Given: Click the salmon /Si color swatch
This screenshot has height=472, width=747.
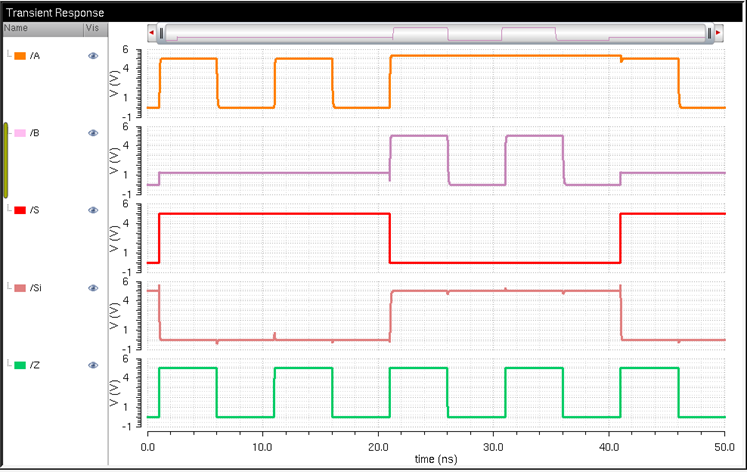Looking at the screenshot, I should point(20,288).
